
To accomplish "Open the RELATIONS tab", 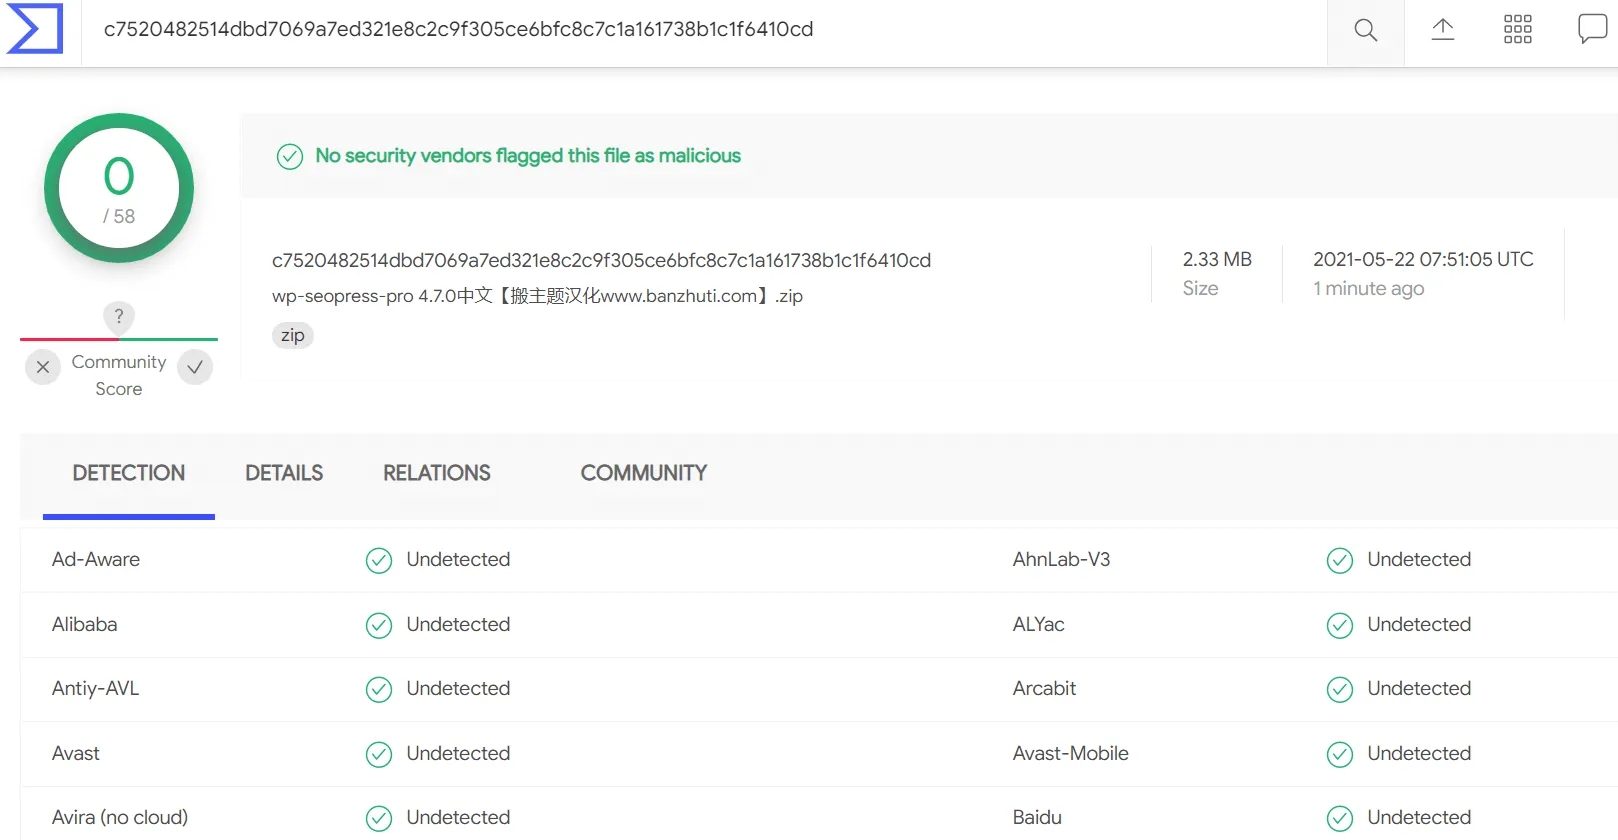I will click(x=437, y=473).
